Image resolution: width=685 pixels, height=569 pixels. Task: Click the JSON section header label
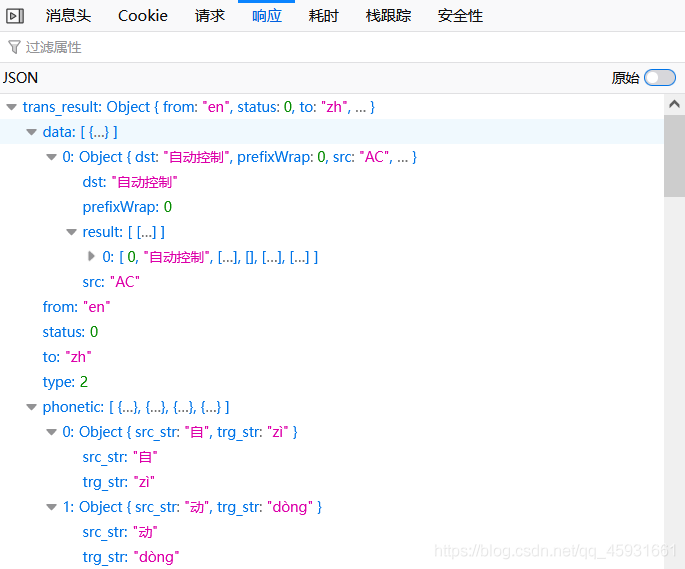coord(21,78)
